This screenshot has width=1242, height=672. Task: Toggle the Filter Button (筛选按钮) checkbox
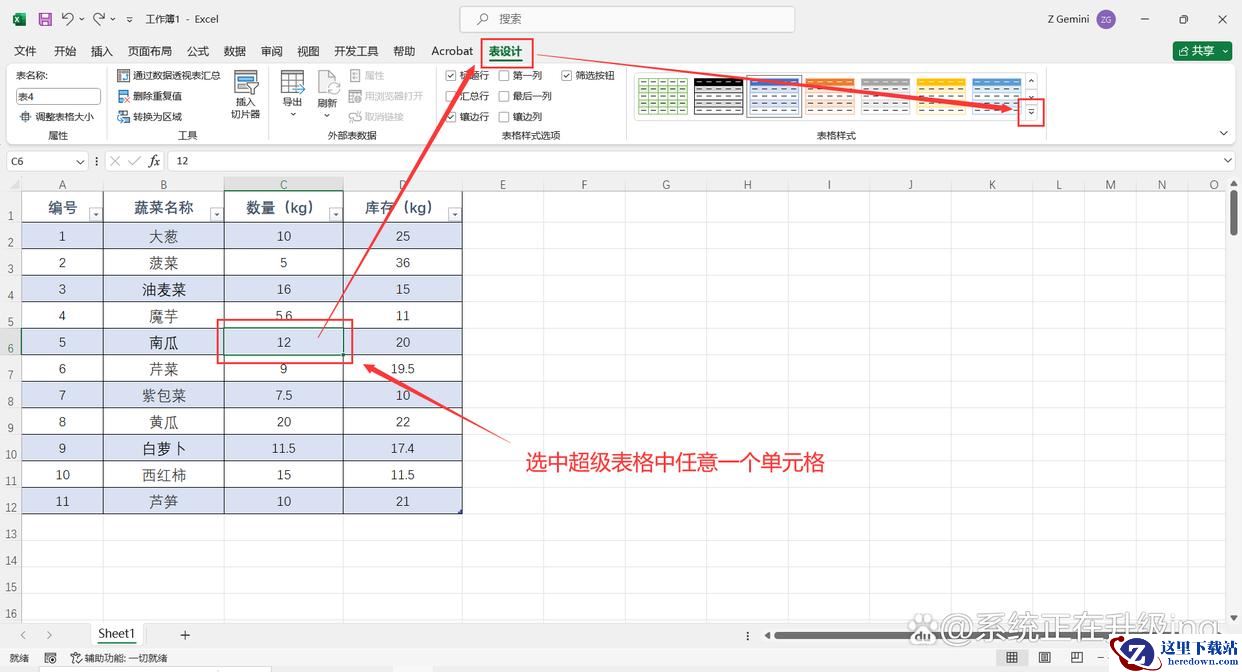(x=567, y=75)
